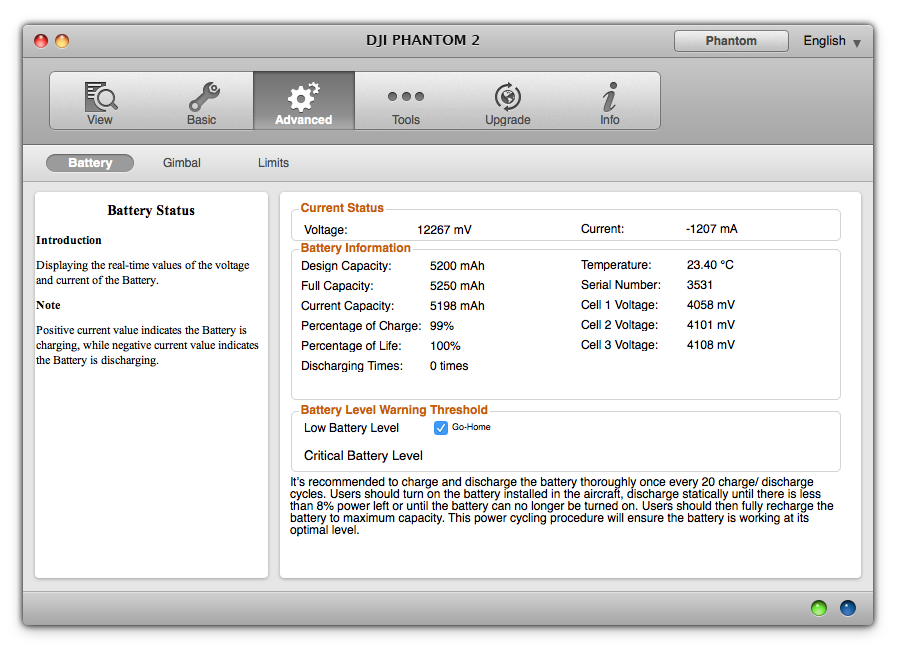Click the Battery Status heading

click(151, 210)
